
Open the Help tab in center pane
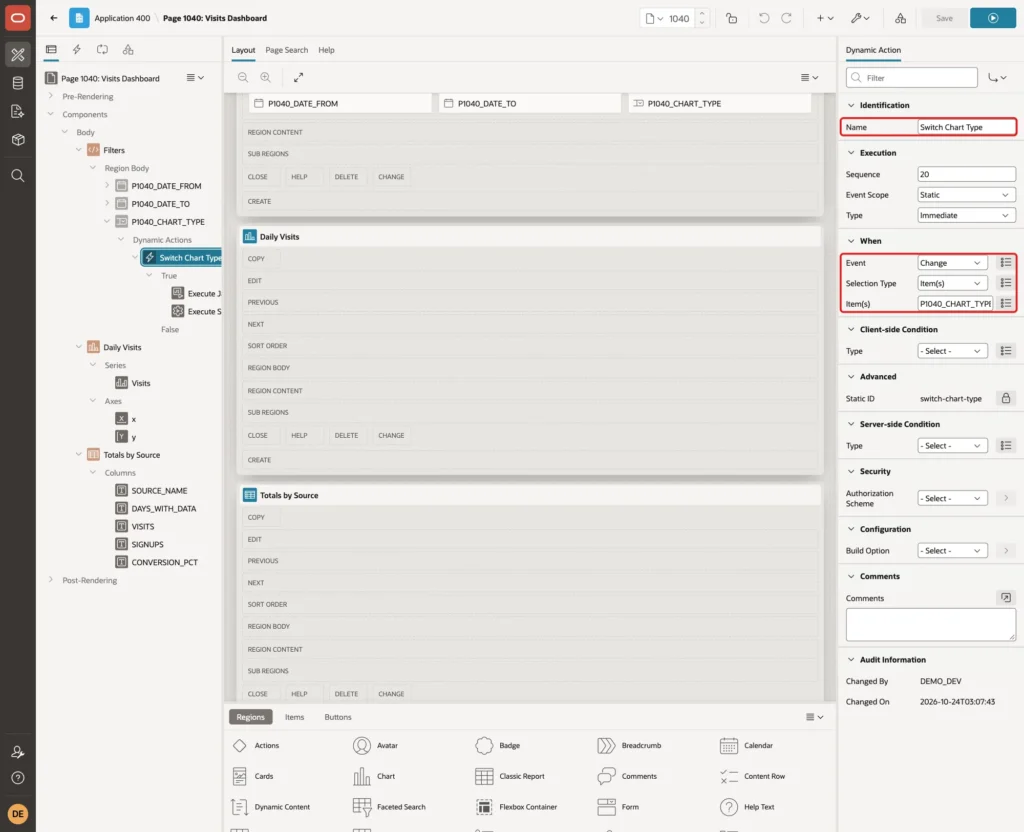tap(327, 50)
